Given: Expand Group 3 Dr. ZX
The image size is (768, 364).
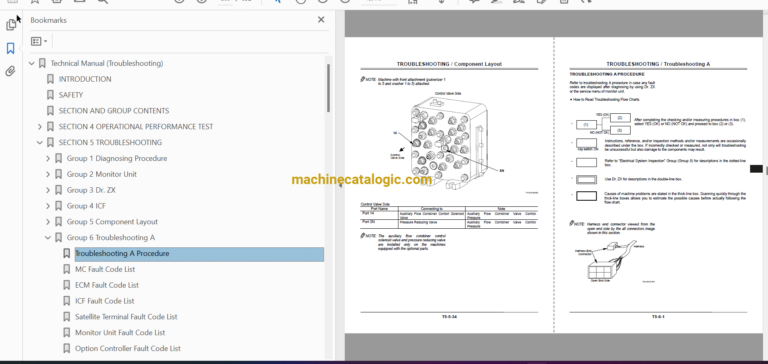Looking at the screenshot, I should click(x=48, y=190).
